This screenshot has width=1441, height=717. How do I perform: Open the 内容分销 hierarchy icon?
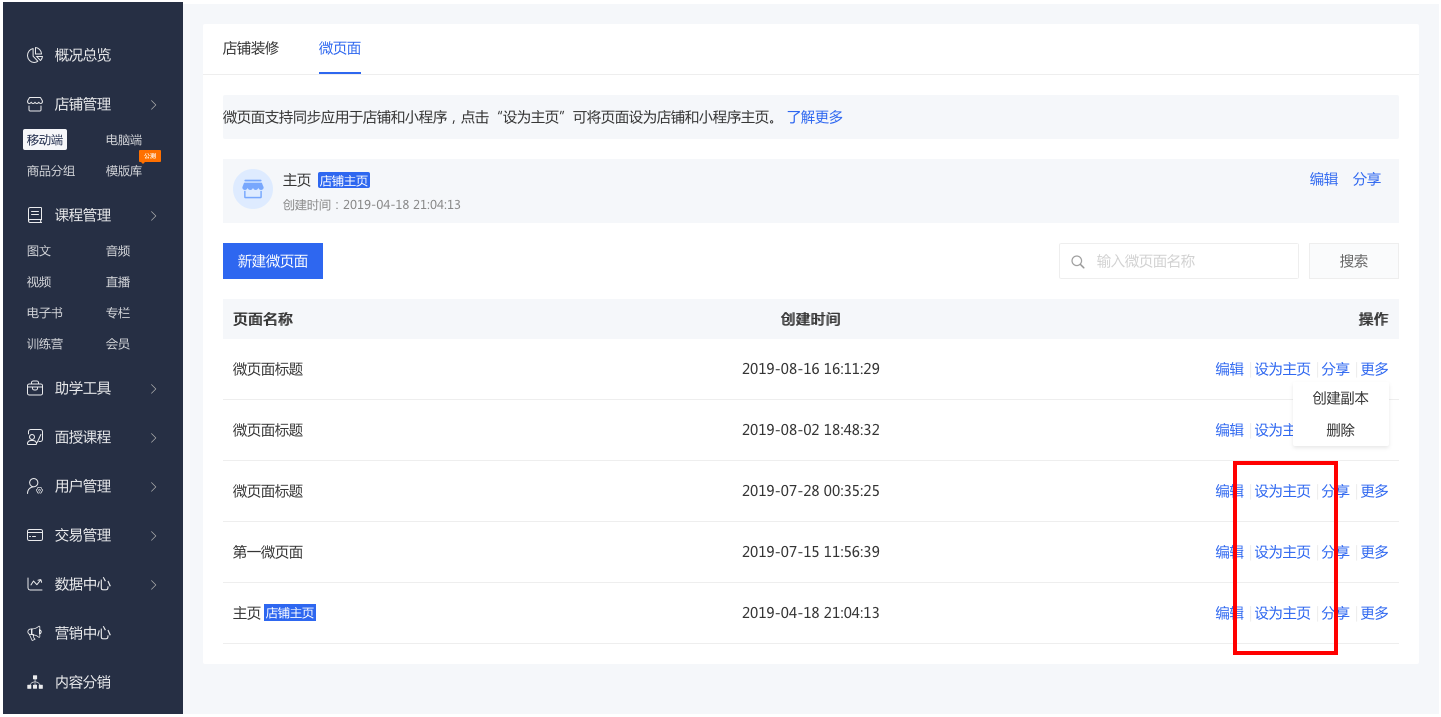pyautogui.click(x=35, y=682)
